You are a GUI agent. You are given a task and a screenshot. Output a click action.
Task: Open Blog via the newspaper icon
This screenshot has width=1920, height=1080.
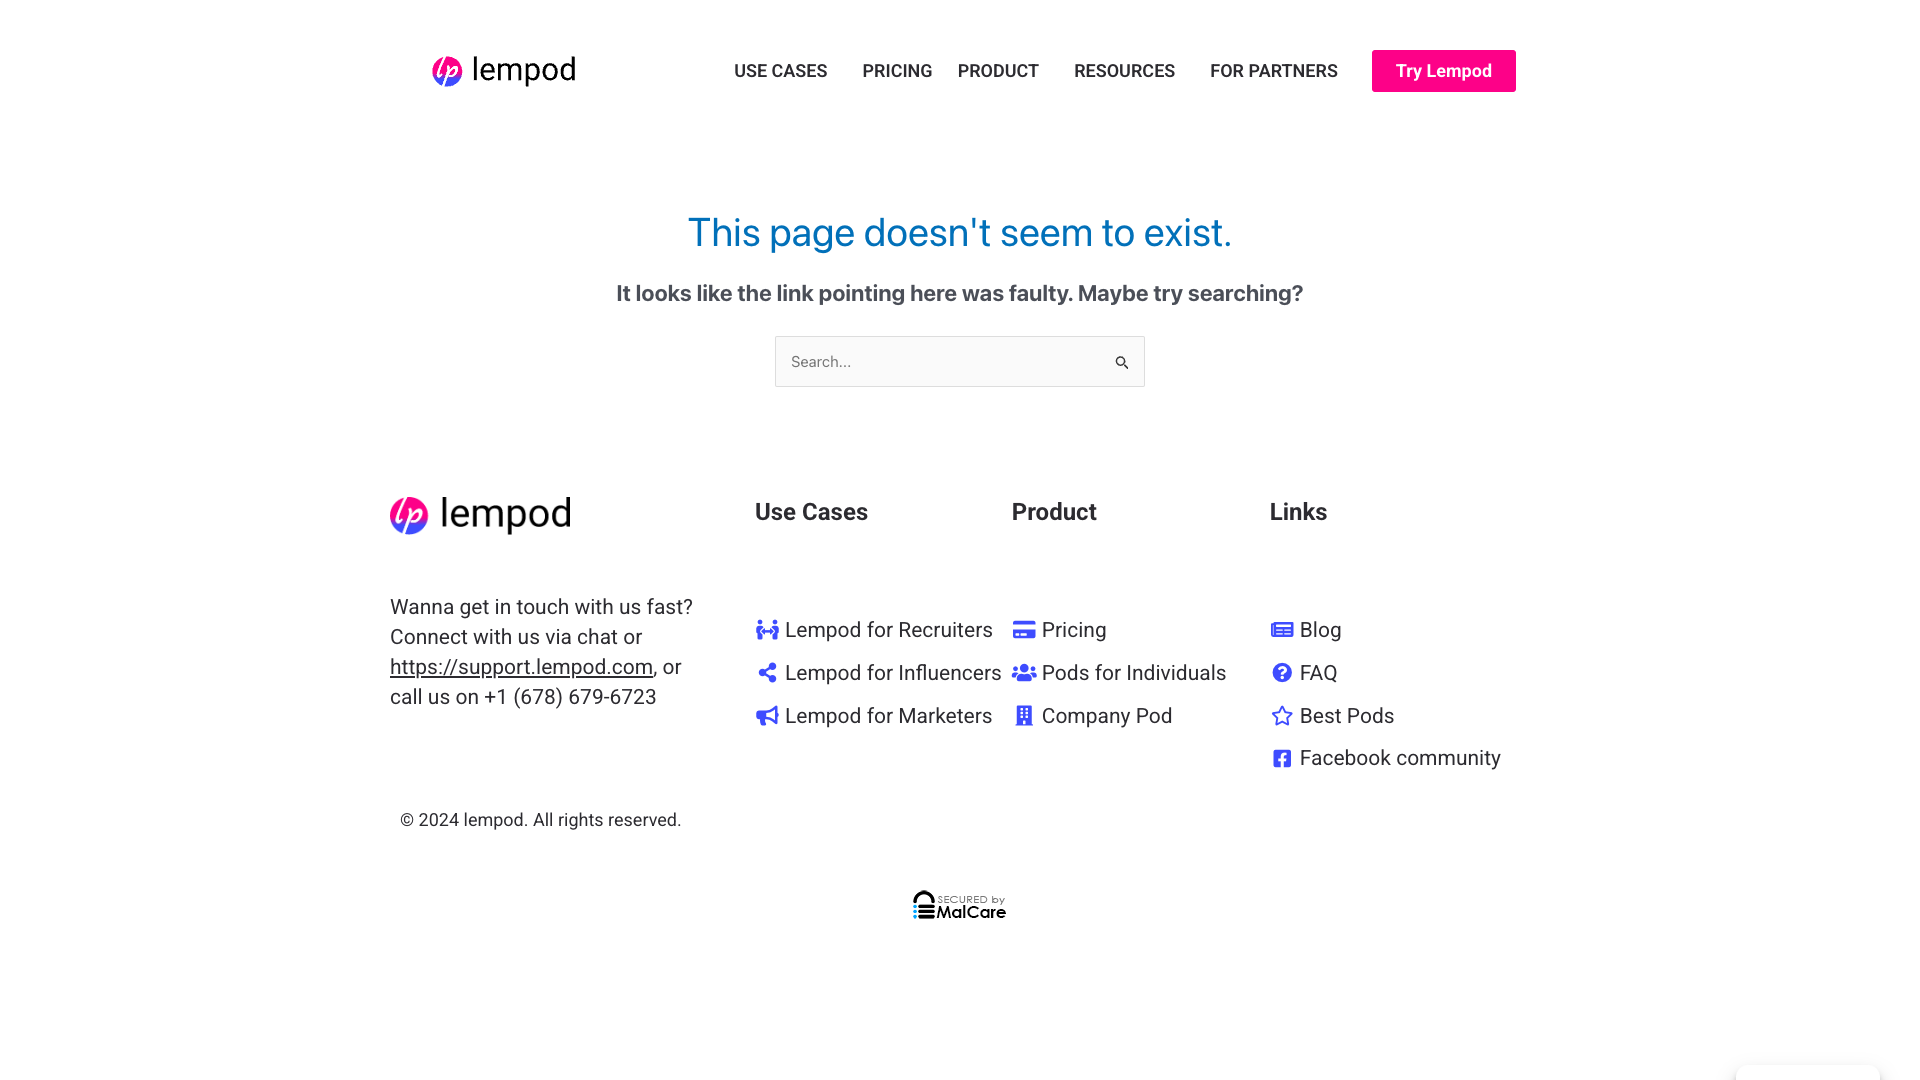click(1281, 629)
